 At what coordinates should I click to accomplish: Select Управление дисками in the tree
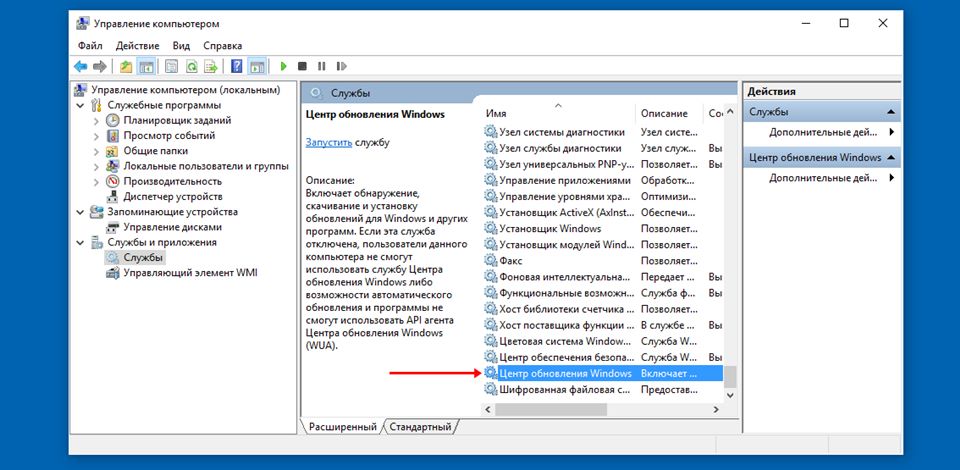pyautogui.click(x=172, y=227)
